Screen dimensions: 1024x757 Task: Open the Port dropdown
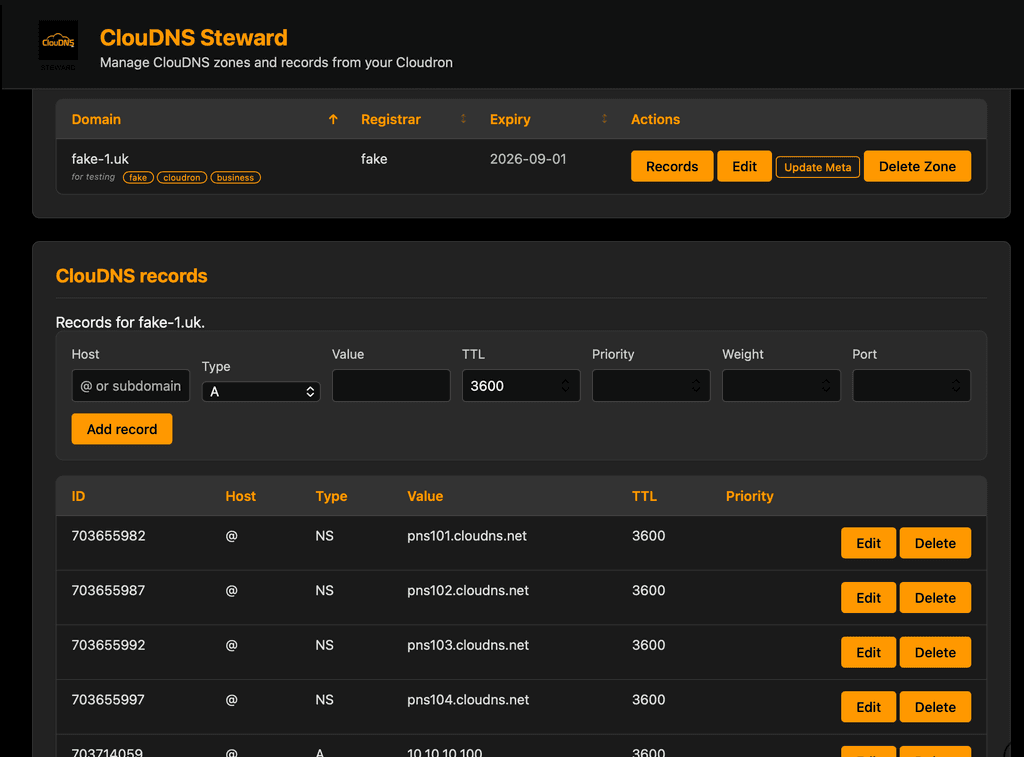pyautogui.click(x=911, y=385)
